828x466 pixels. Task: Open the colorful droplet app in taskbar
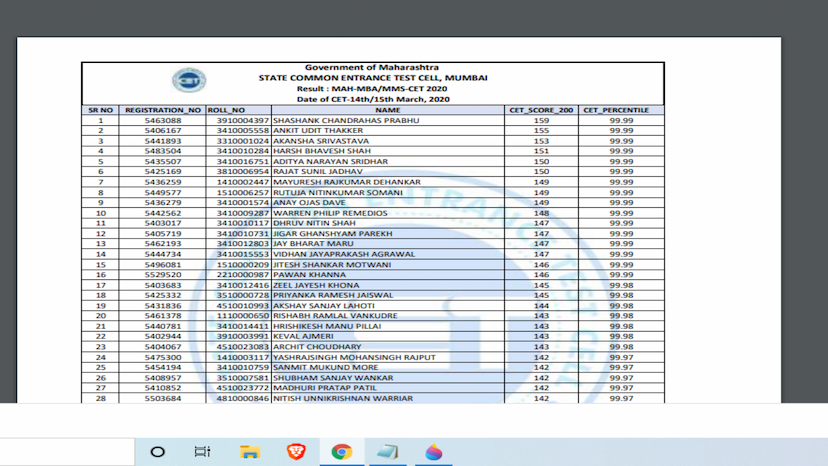click(x=434, y=452)
